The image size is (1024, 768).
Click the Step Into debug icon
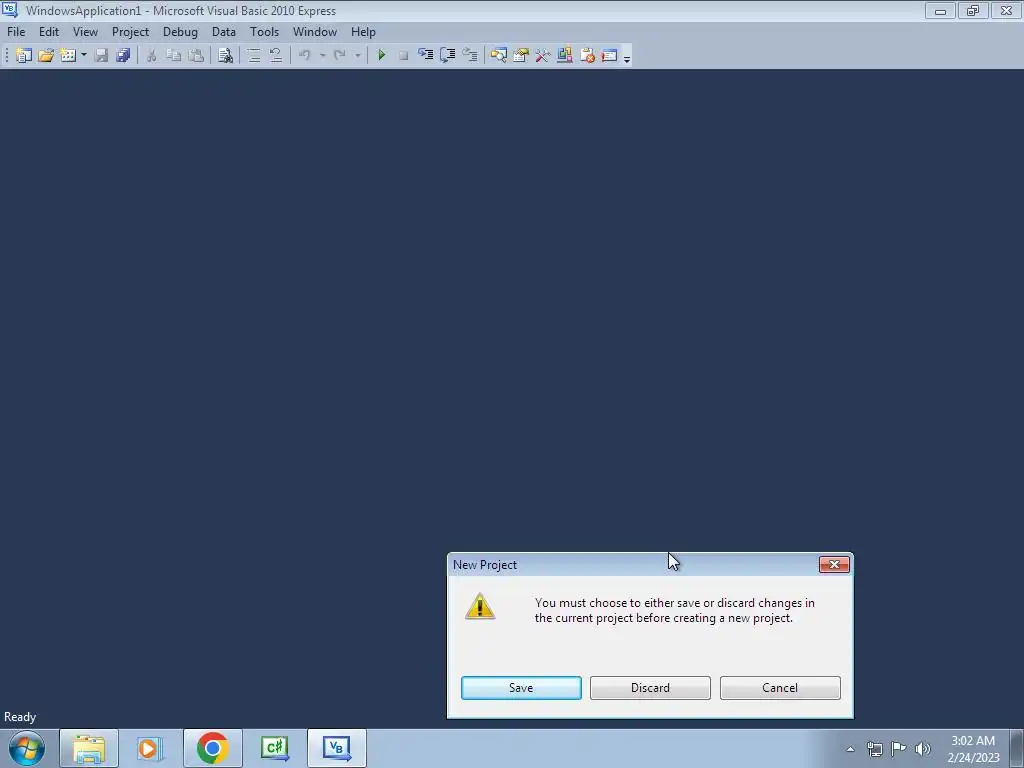pyautogui.click(x=426, y=56)
